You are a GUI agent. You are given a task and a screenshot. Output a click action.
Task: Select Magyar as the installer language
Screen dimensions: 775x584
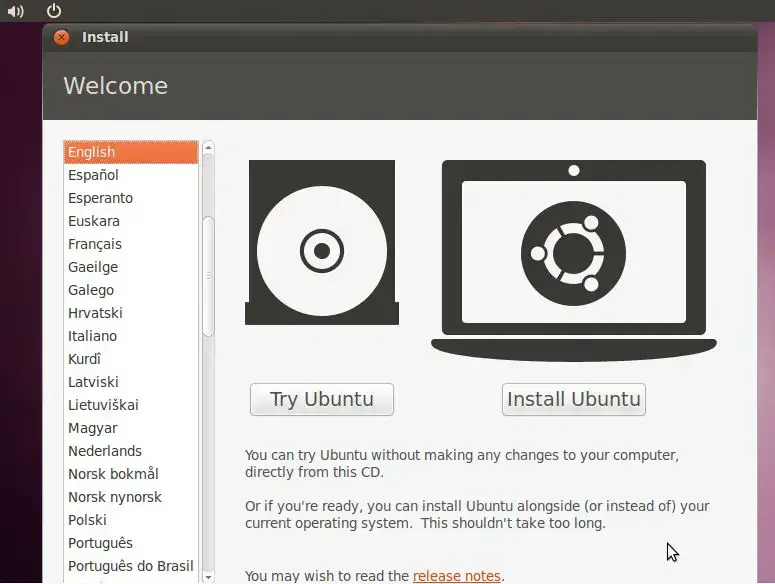pos(93,428)
